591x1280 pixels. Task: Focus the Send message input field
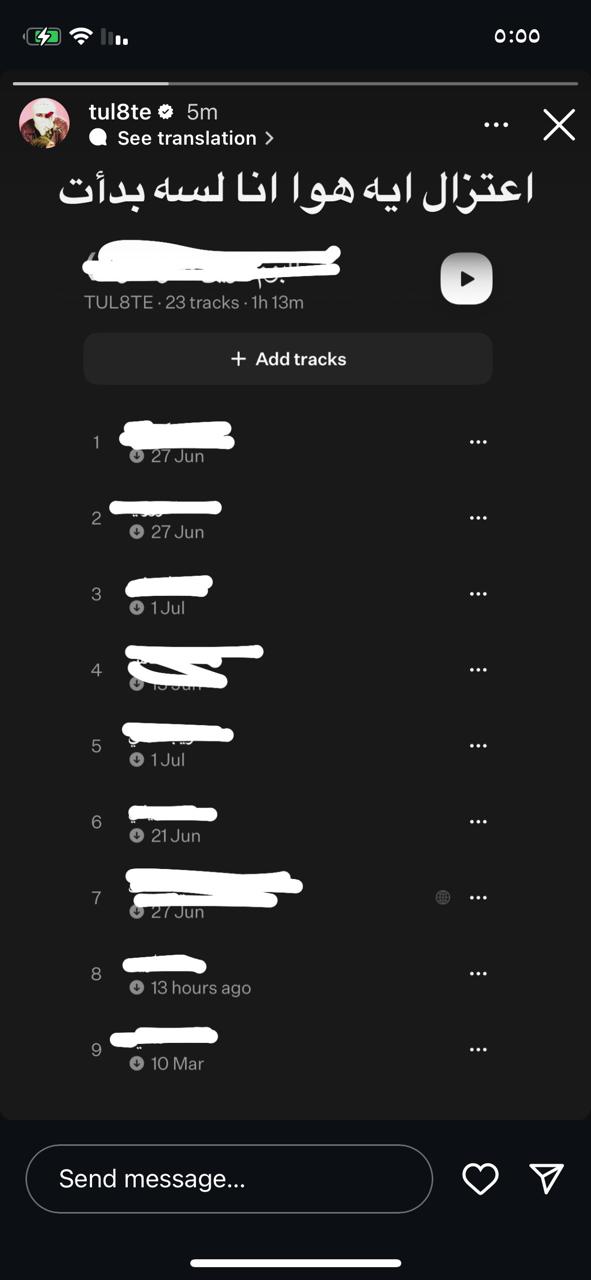pos(229,1179)
